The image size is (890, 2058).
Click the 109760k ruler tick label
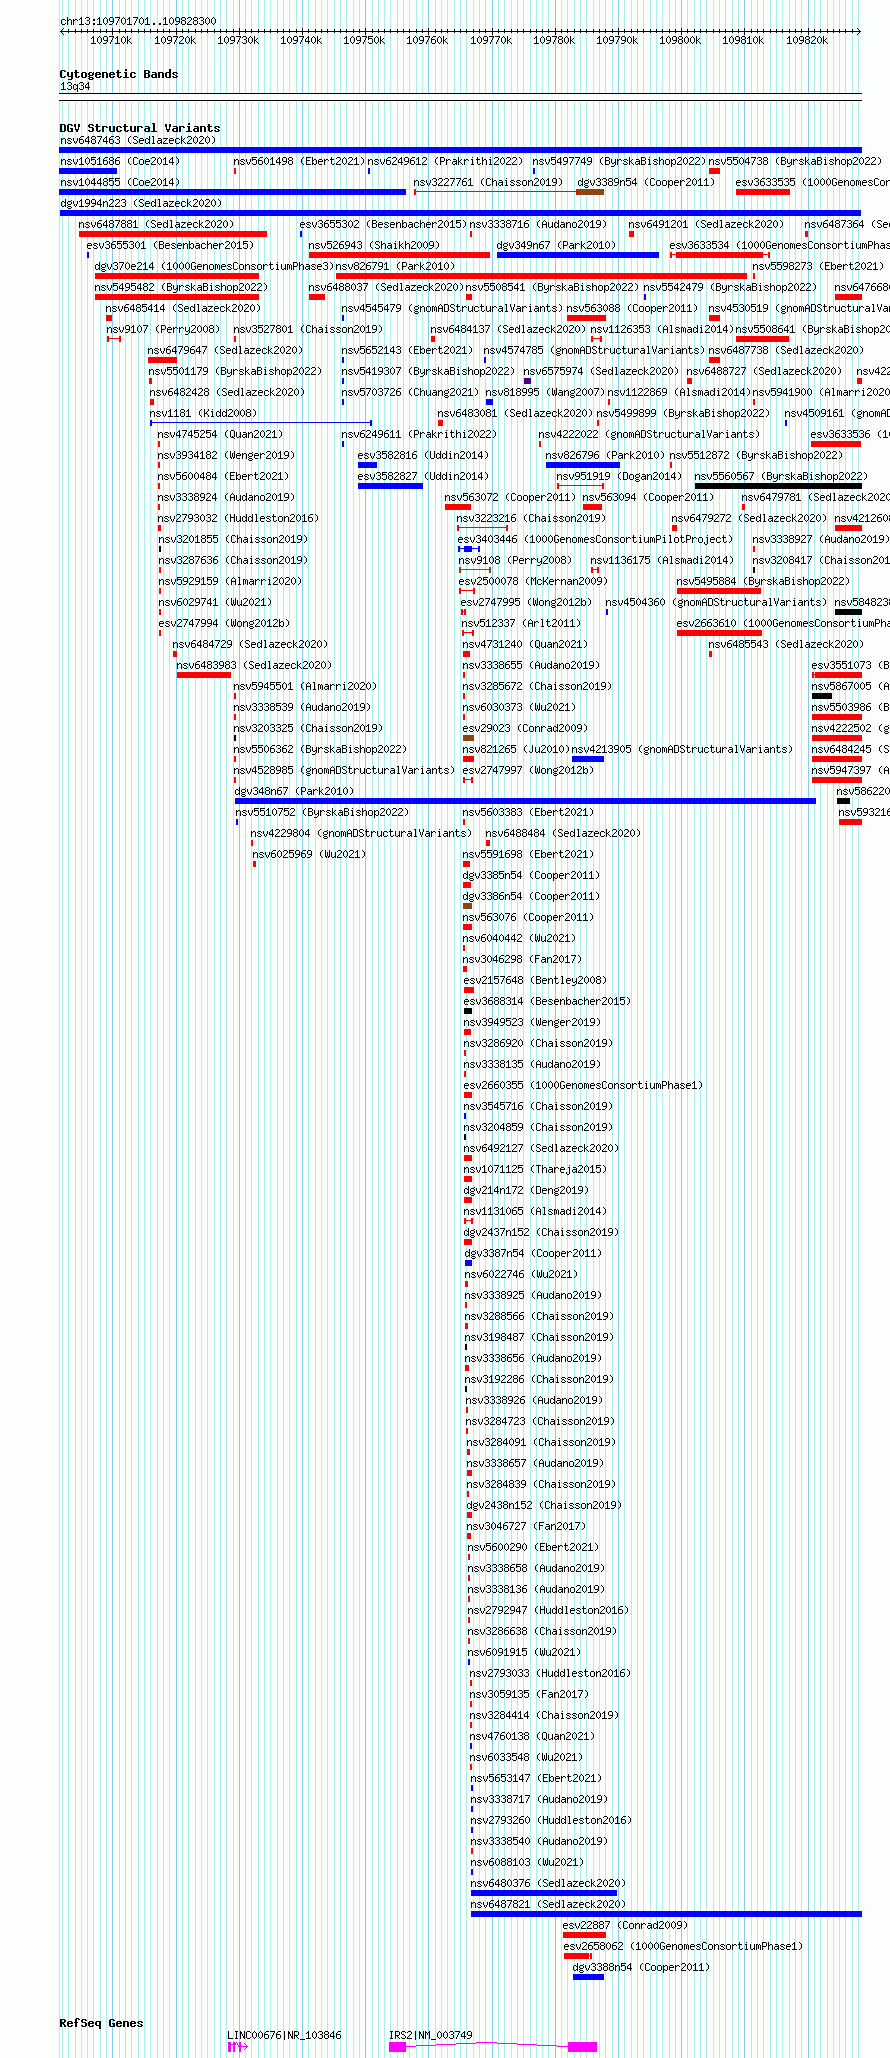[x=427, y=40]
